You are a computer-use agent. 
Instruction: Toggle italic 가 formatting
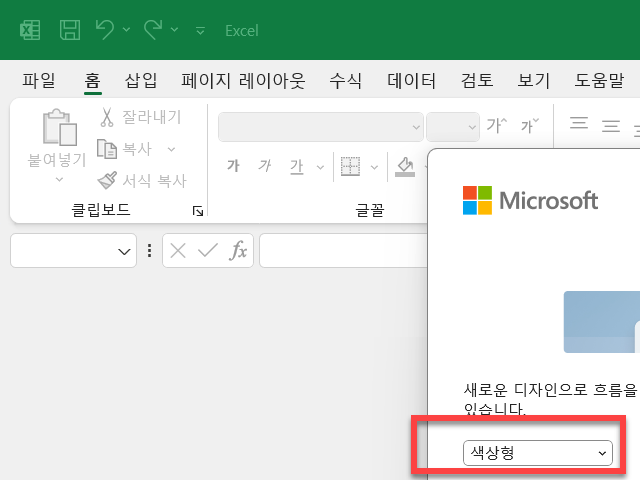click(x=265, y=166)
